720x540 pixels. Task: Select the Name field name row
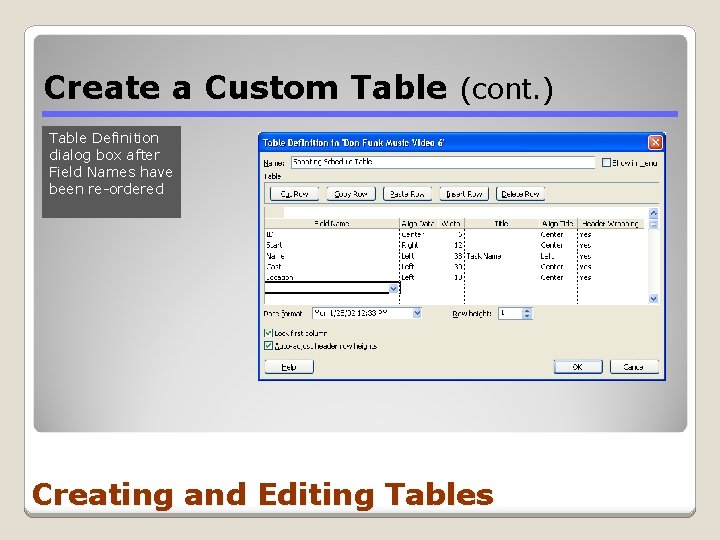pos(332,256)
